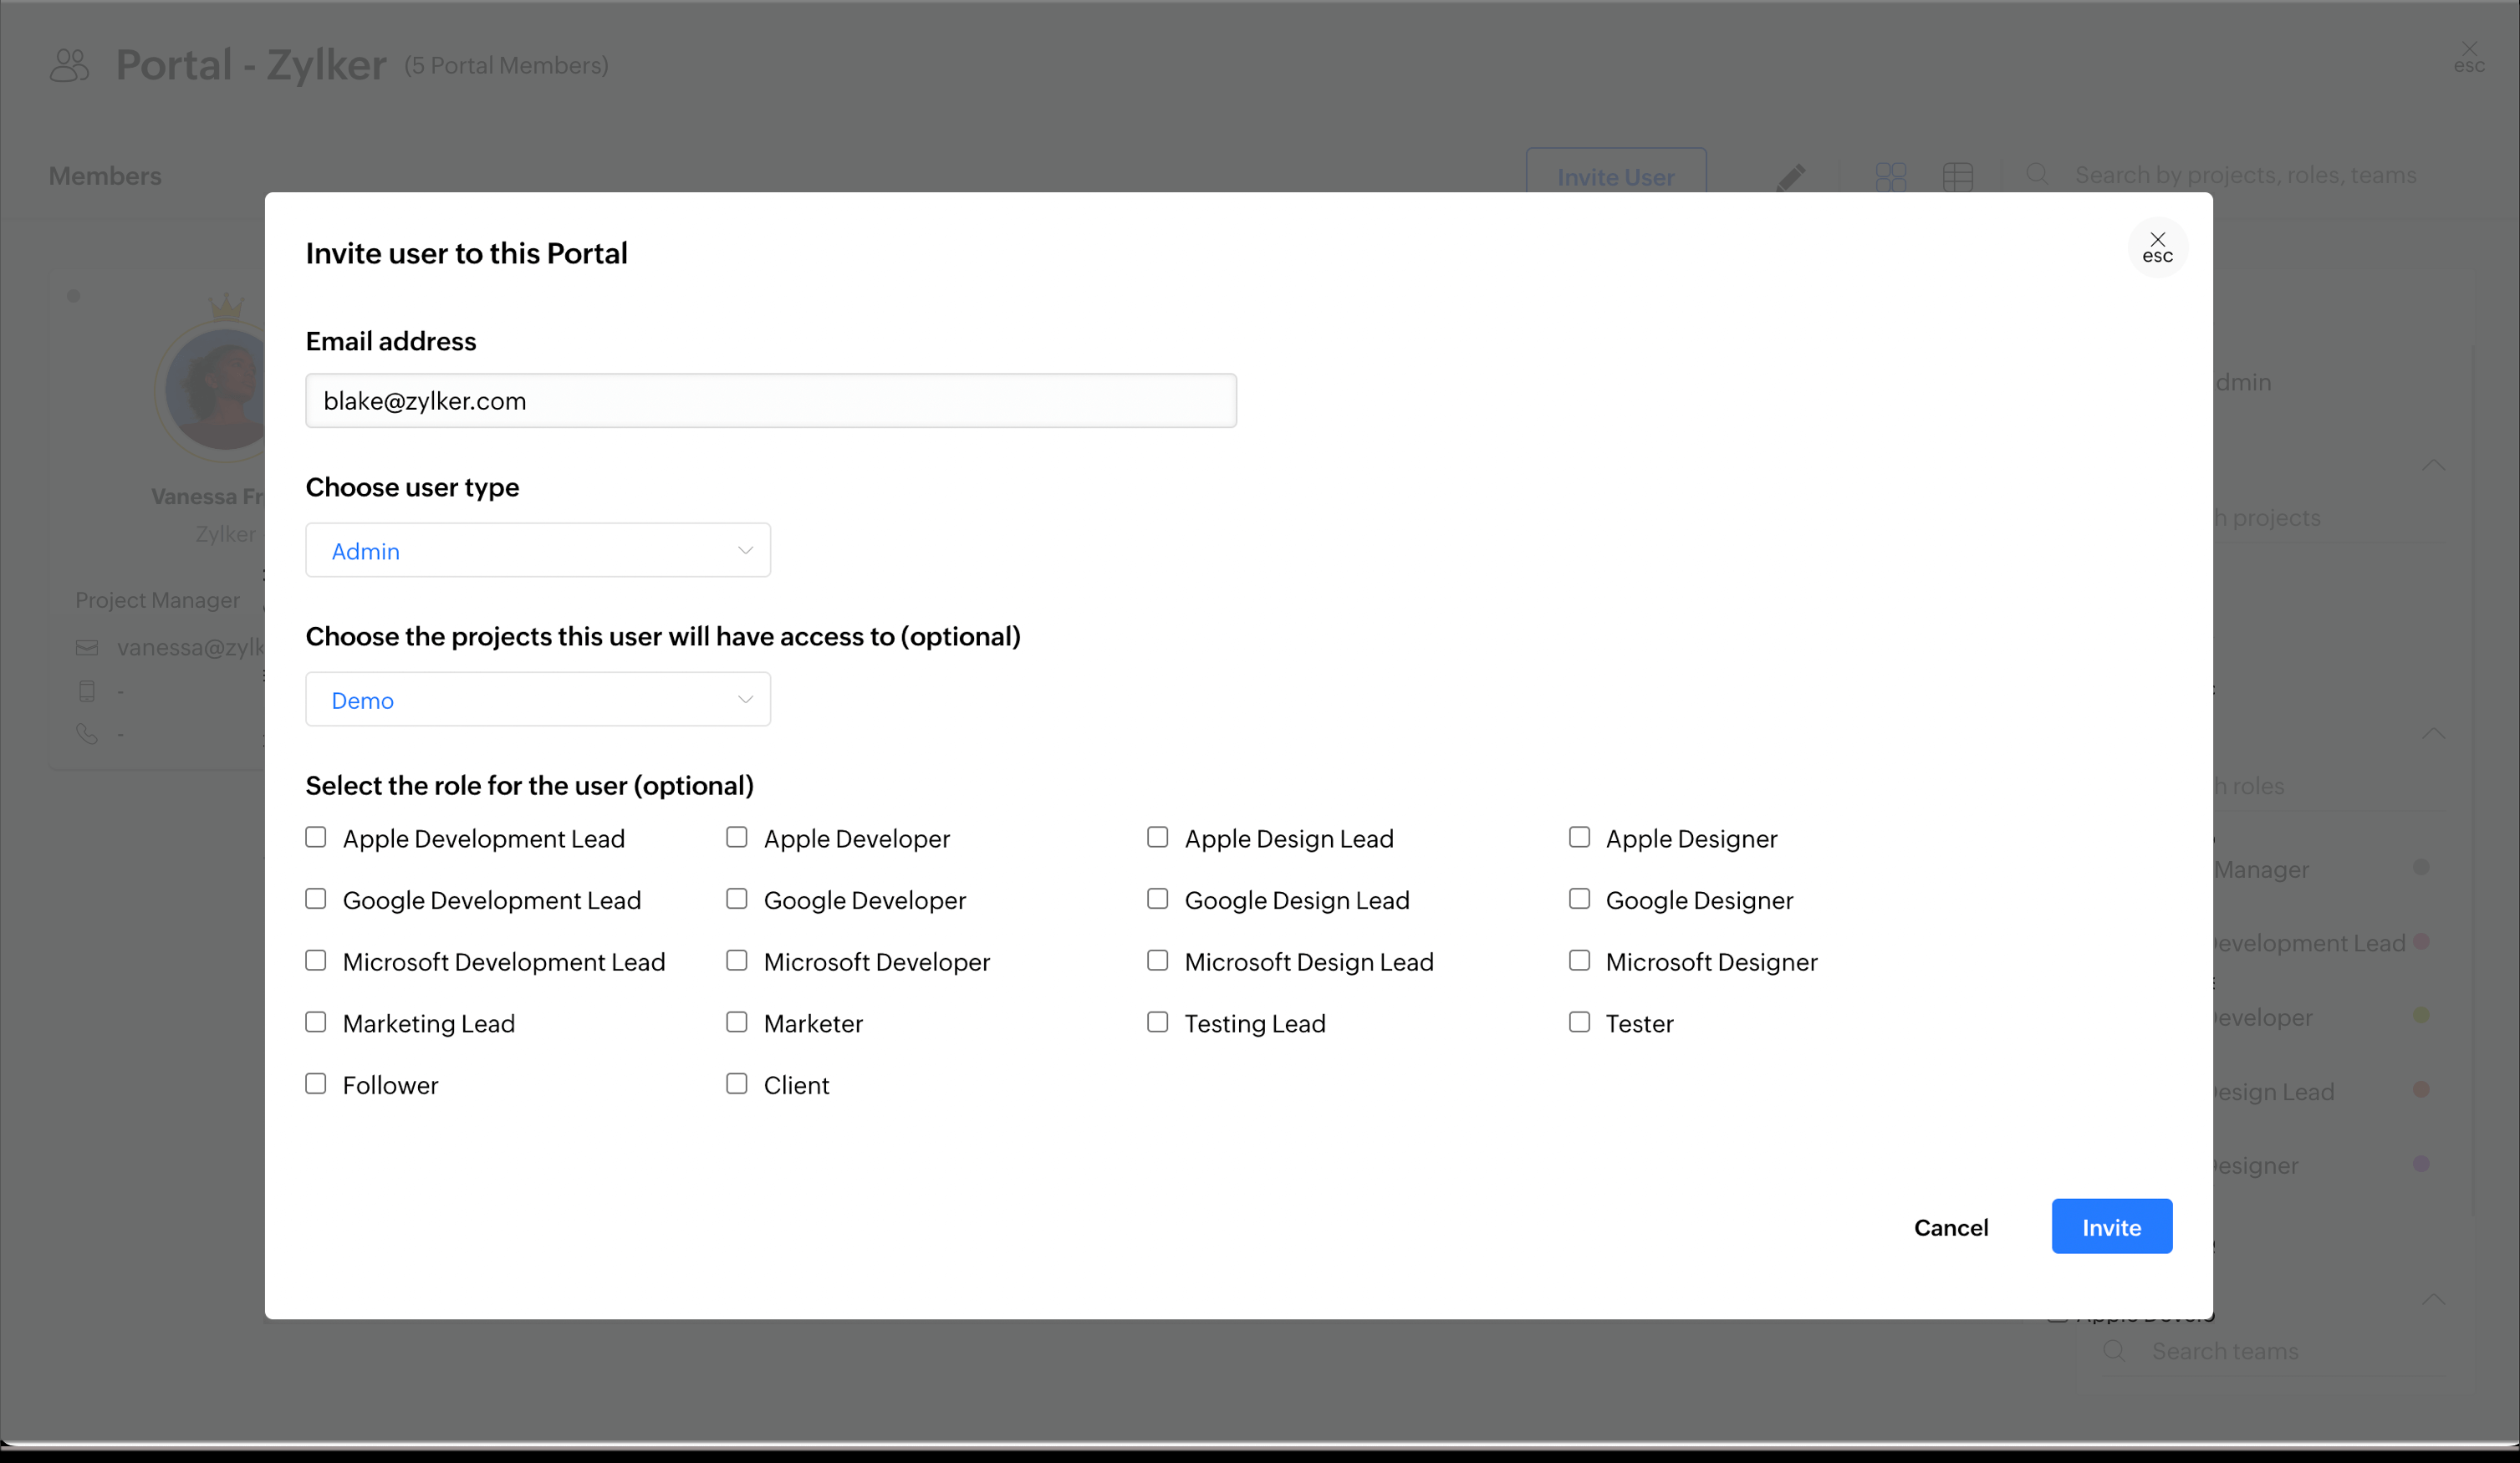Switch to grid view icon
The width and height of the screenshot is (2520, 1463).
click(x=1890, y=177)
